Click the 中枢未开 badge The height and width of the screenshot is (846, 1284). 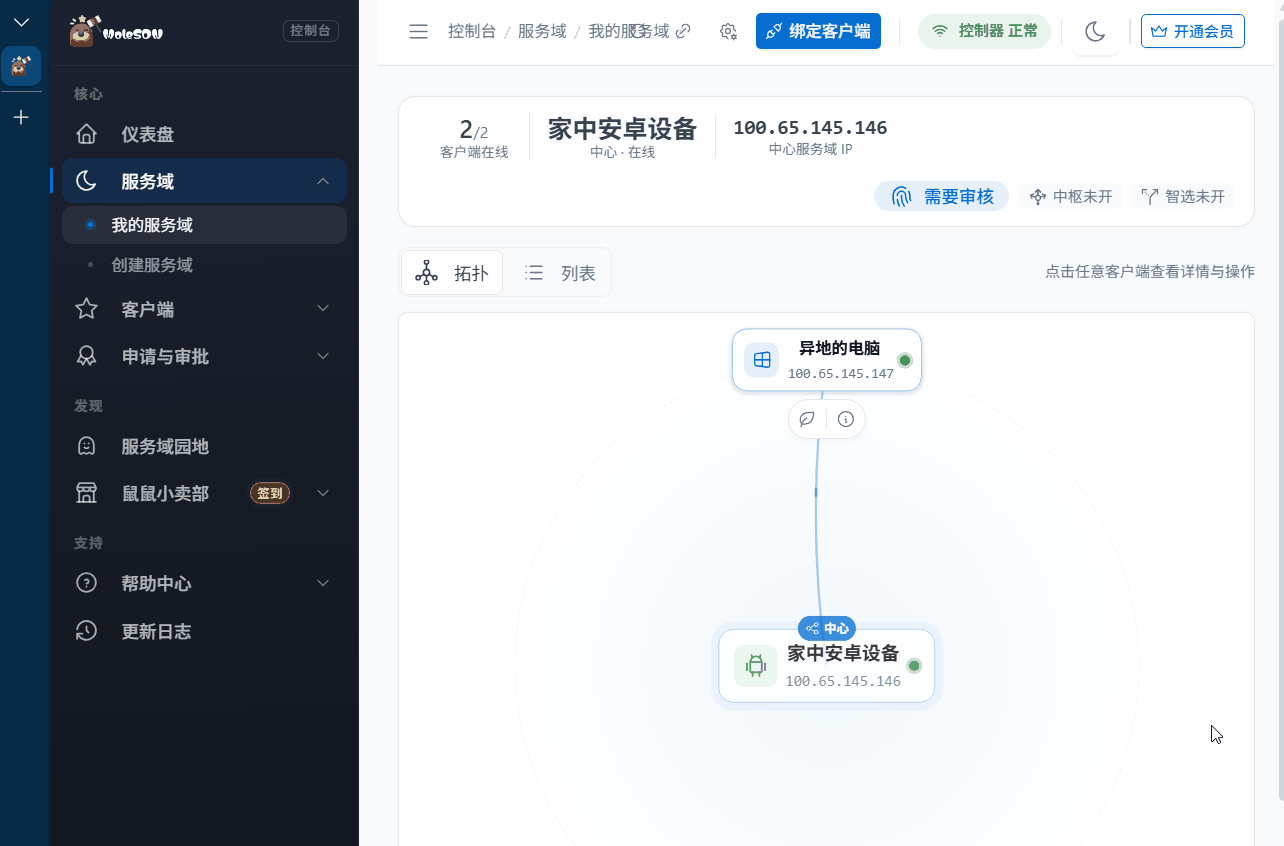pos(1071,196)
